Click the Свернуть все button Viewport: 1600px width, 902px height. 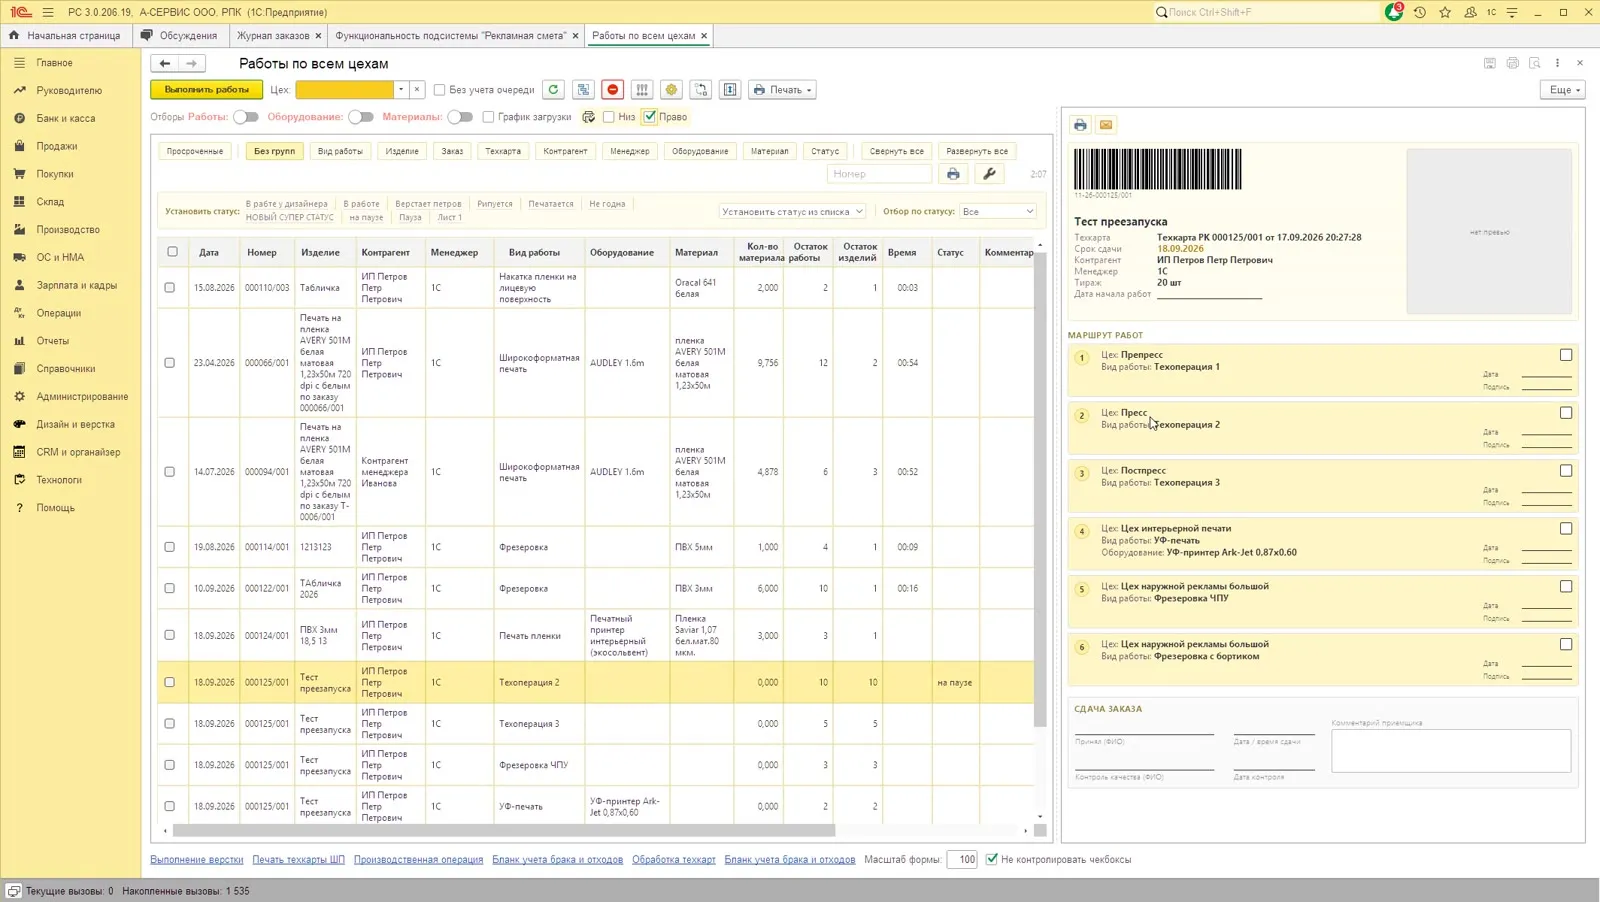click(x=896, y=151)
